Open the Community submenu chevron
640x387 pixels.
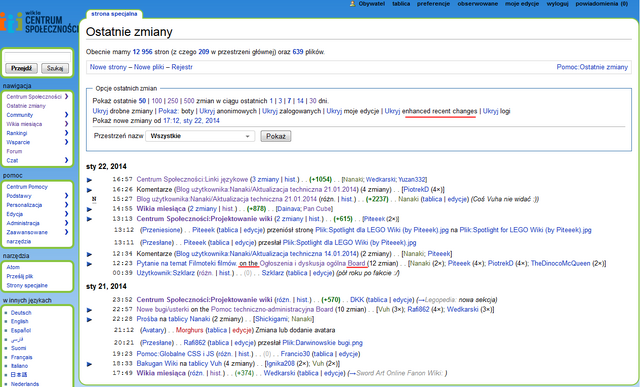(x=67, y=115)
